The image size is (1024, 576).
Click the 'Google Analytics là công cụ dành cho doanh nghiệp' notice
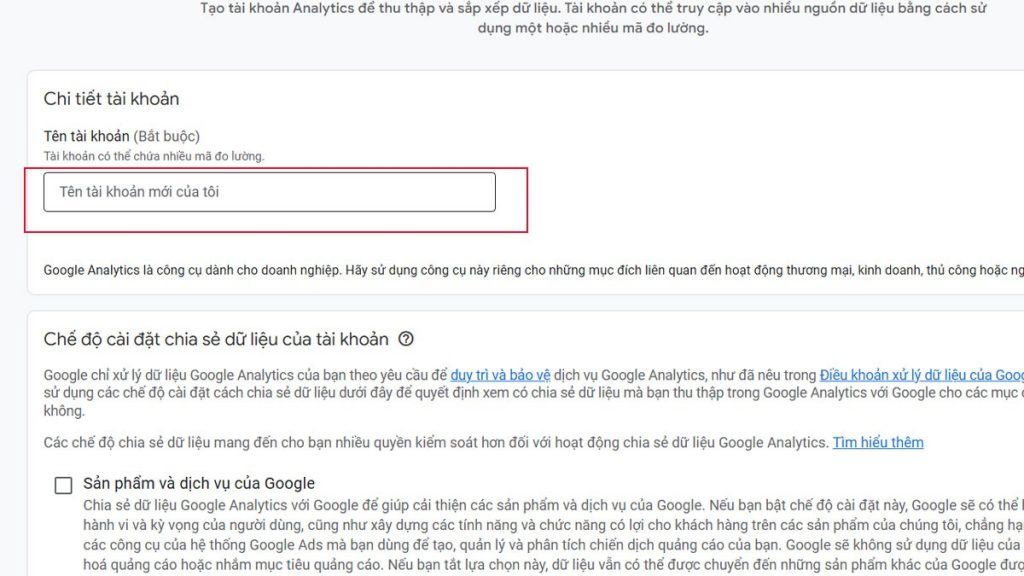[x=534, y=270]
